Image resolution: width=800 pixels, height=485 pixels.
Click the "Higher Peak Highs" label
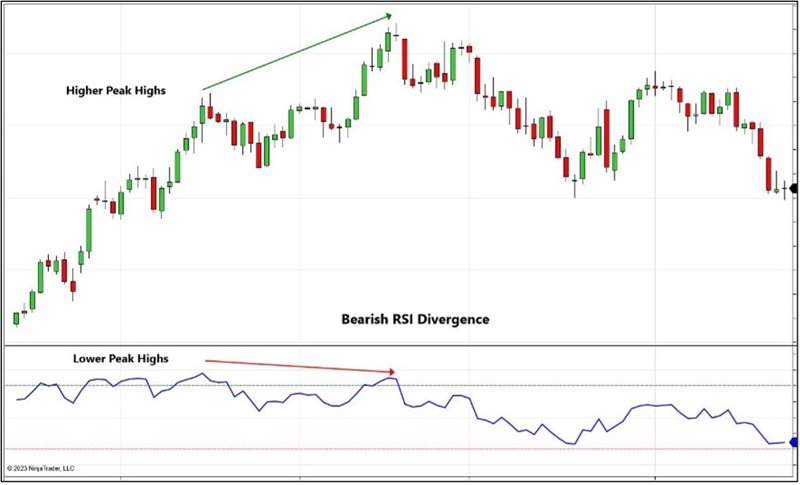point(116,91)
